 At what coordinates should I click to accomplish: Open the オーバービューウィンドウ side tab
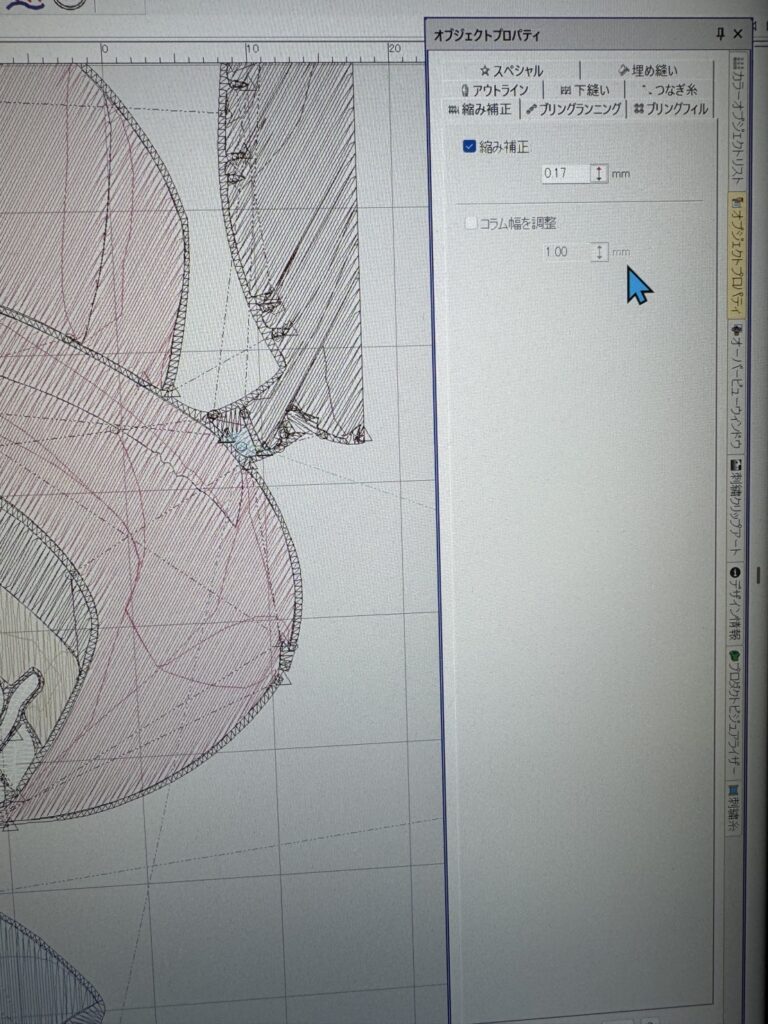737,388
